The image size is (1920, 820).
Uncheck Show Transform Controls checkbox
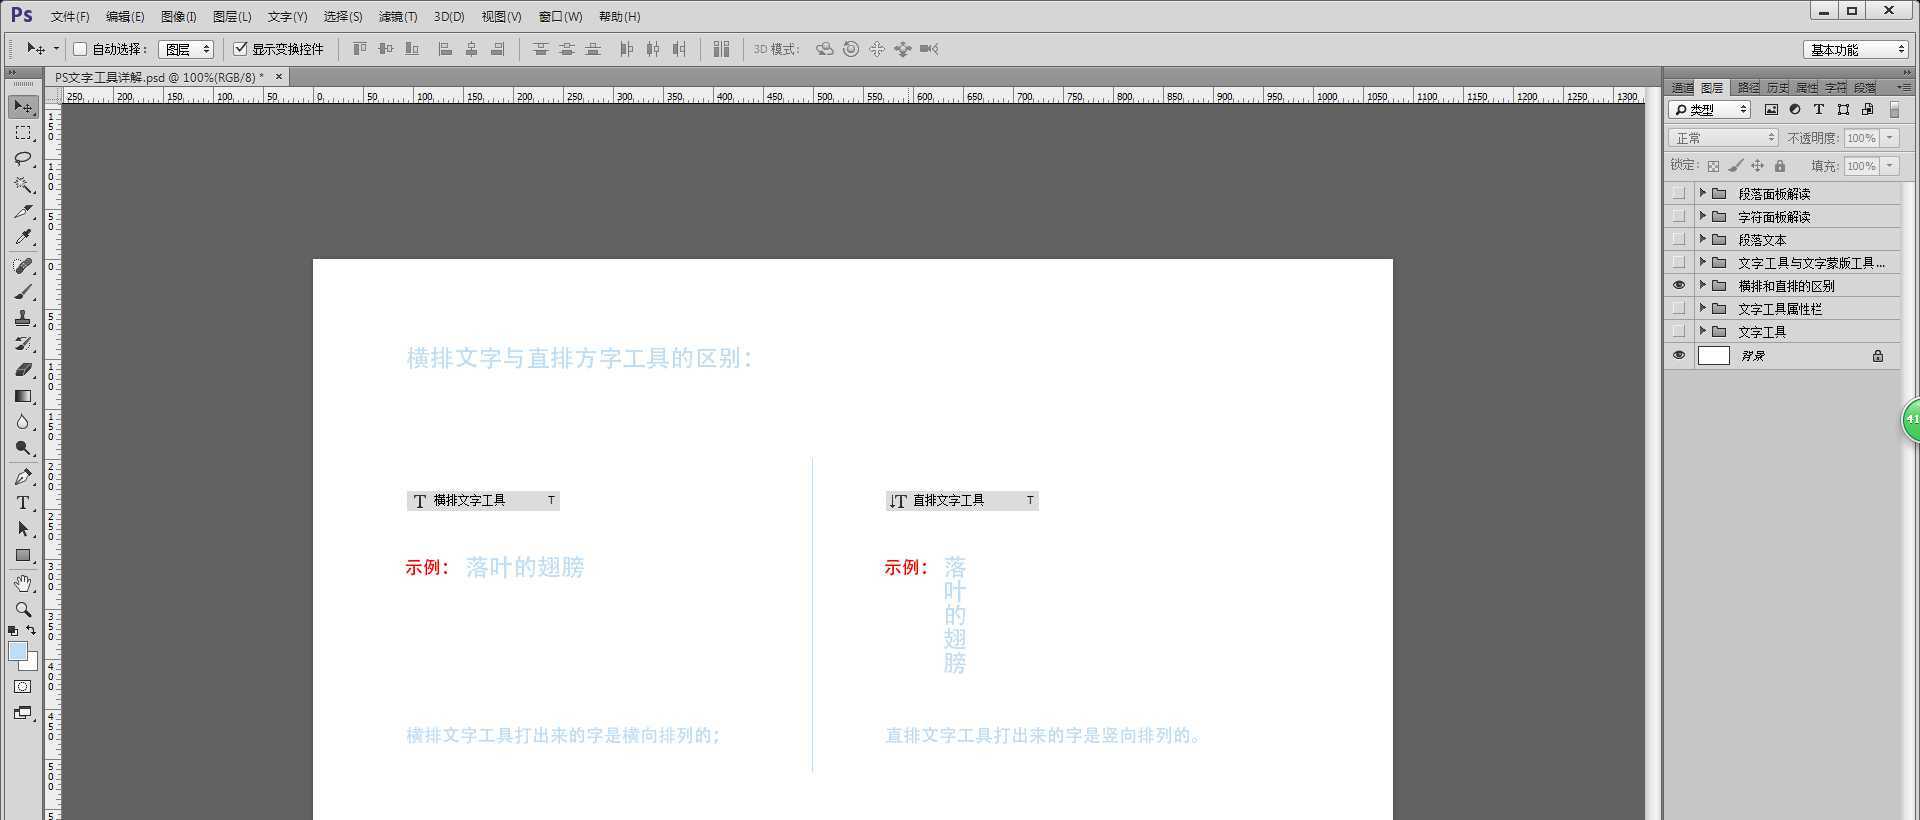(240, 49)
